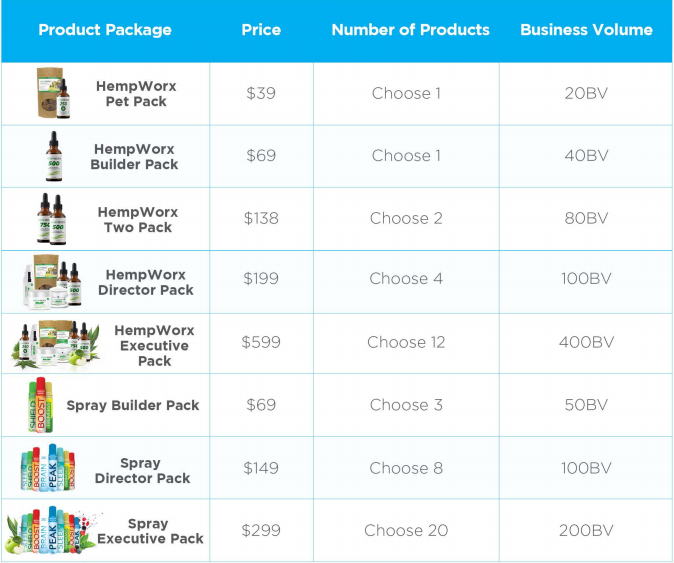The height and width of the screenshot is (563, 674).
Task: Click the Spray Director Pack bottles image
Action: pos(48,468)
